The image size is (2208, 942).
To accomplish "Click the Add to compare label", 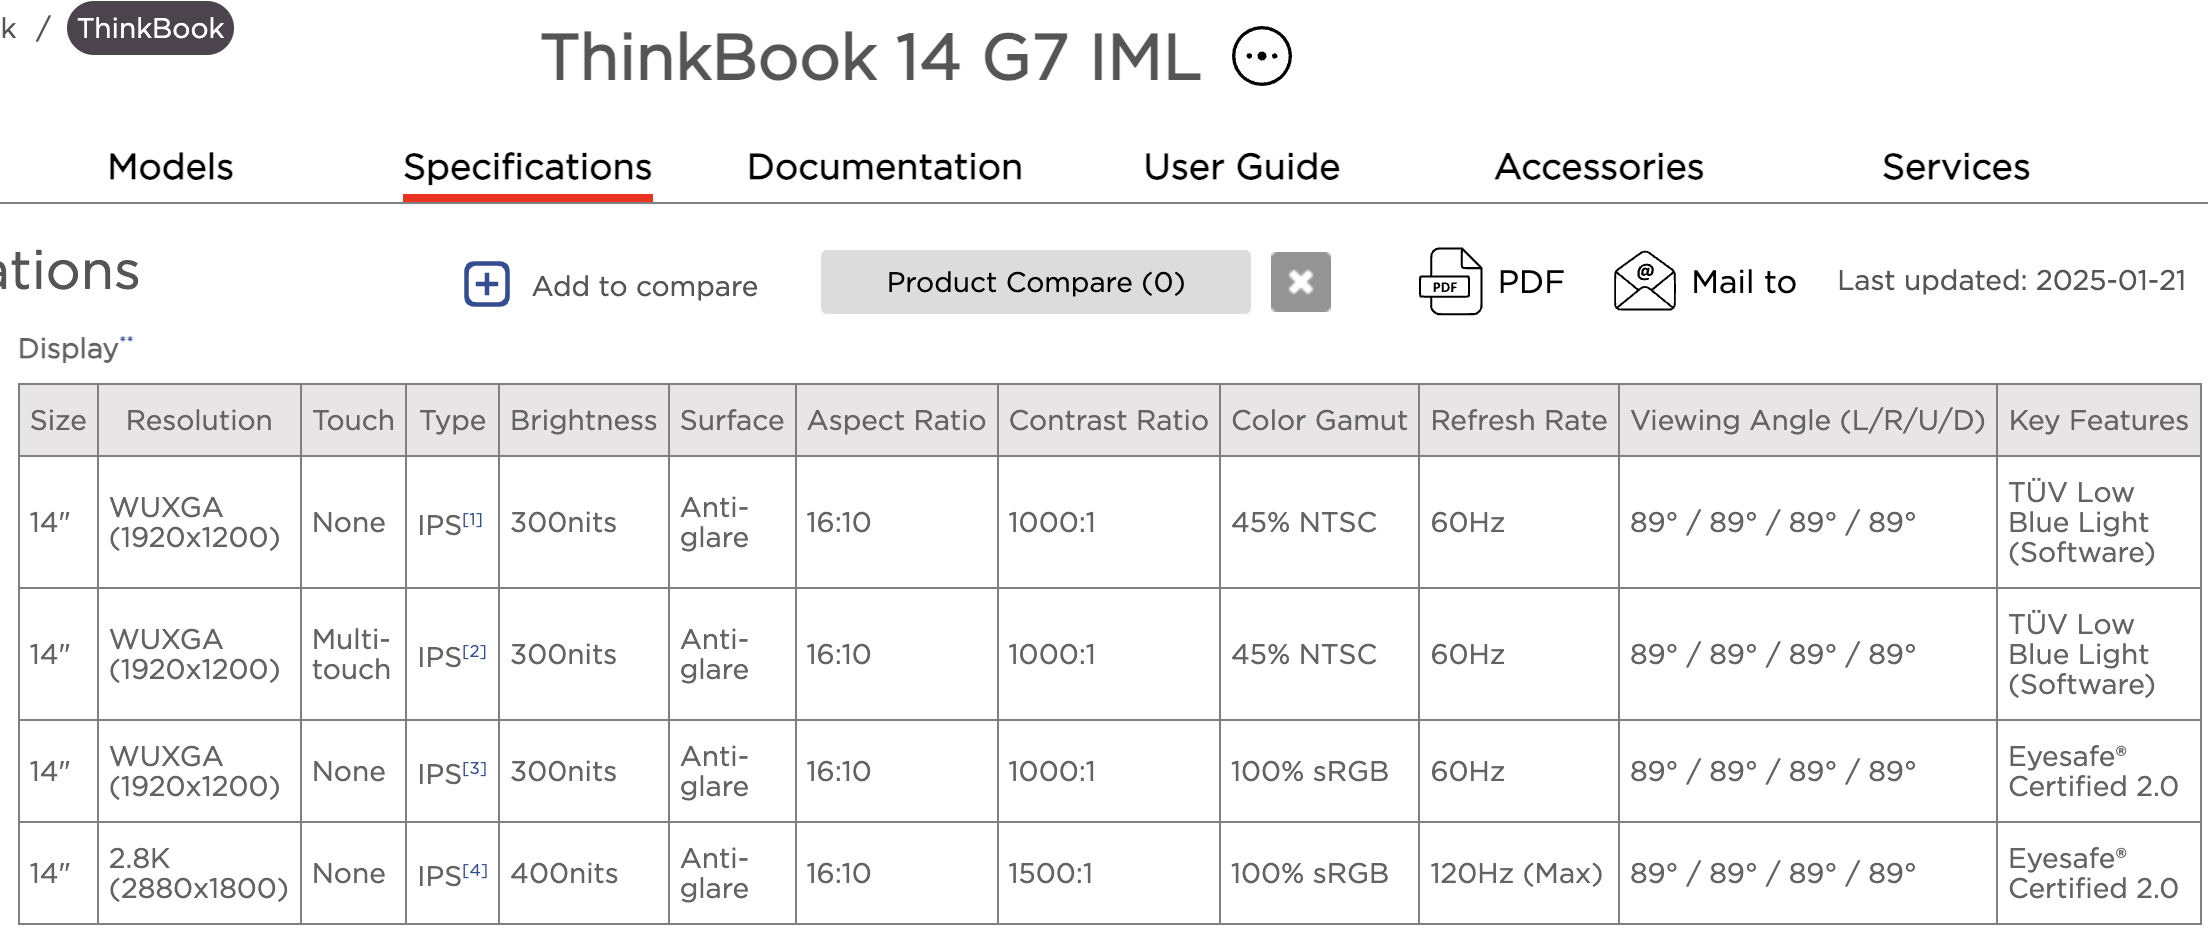I will tap(645, 286).
